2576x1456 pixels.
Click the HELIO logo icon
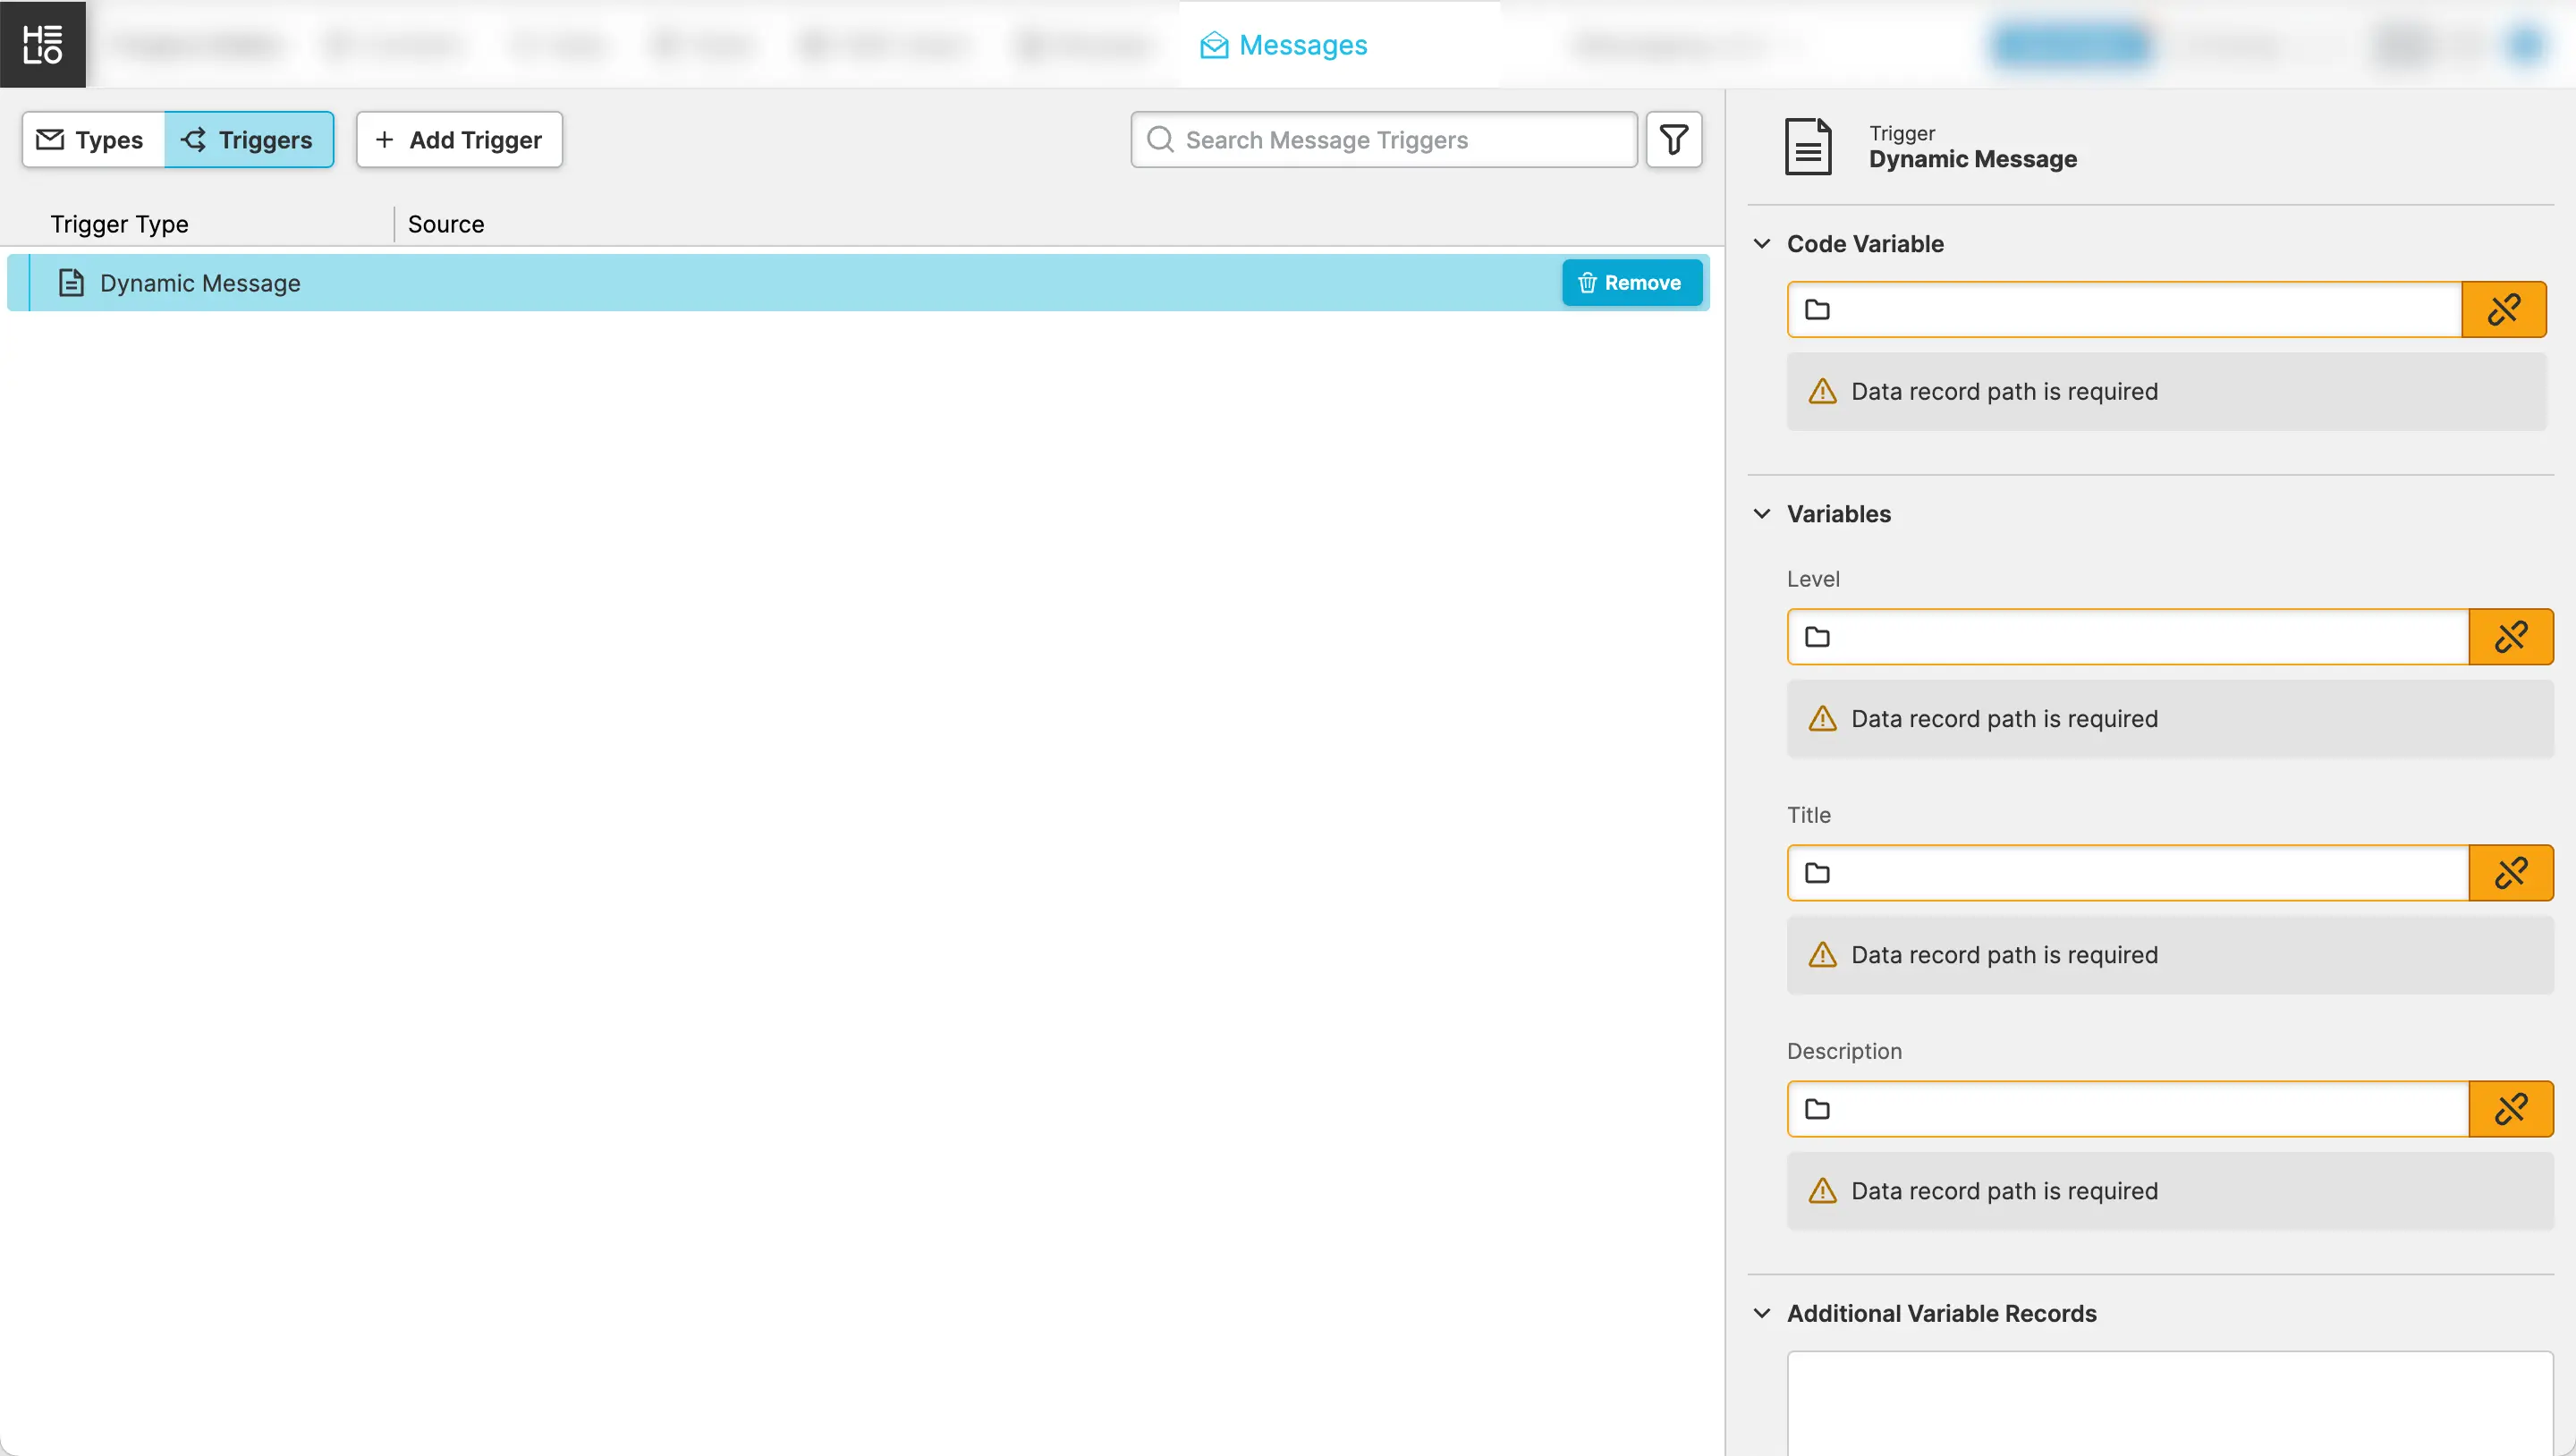[x=43, y=44]
